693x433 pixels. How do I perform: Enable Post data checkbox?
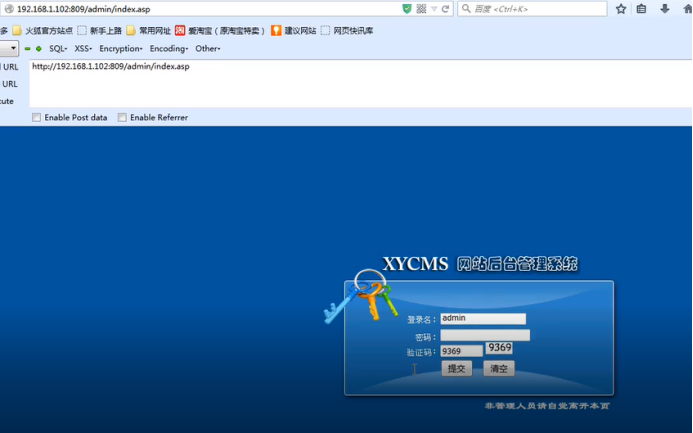[x=36, y=118]
